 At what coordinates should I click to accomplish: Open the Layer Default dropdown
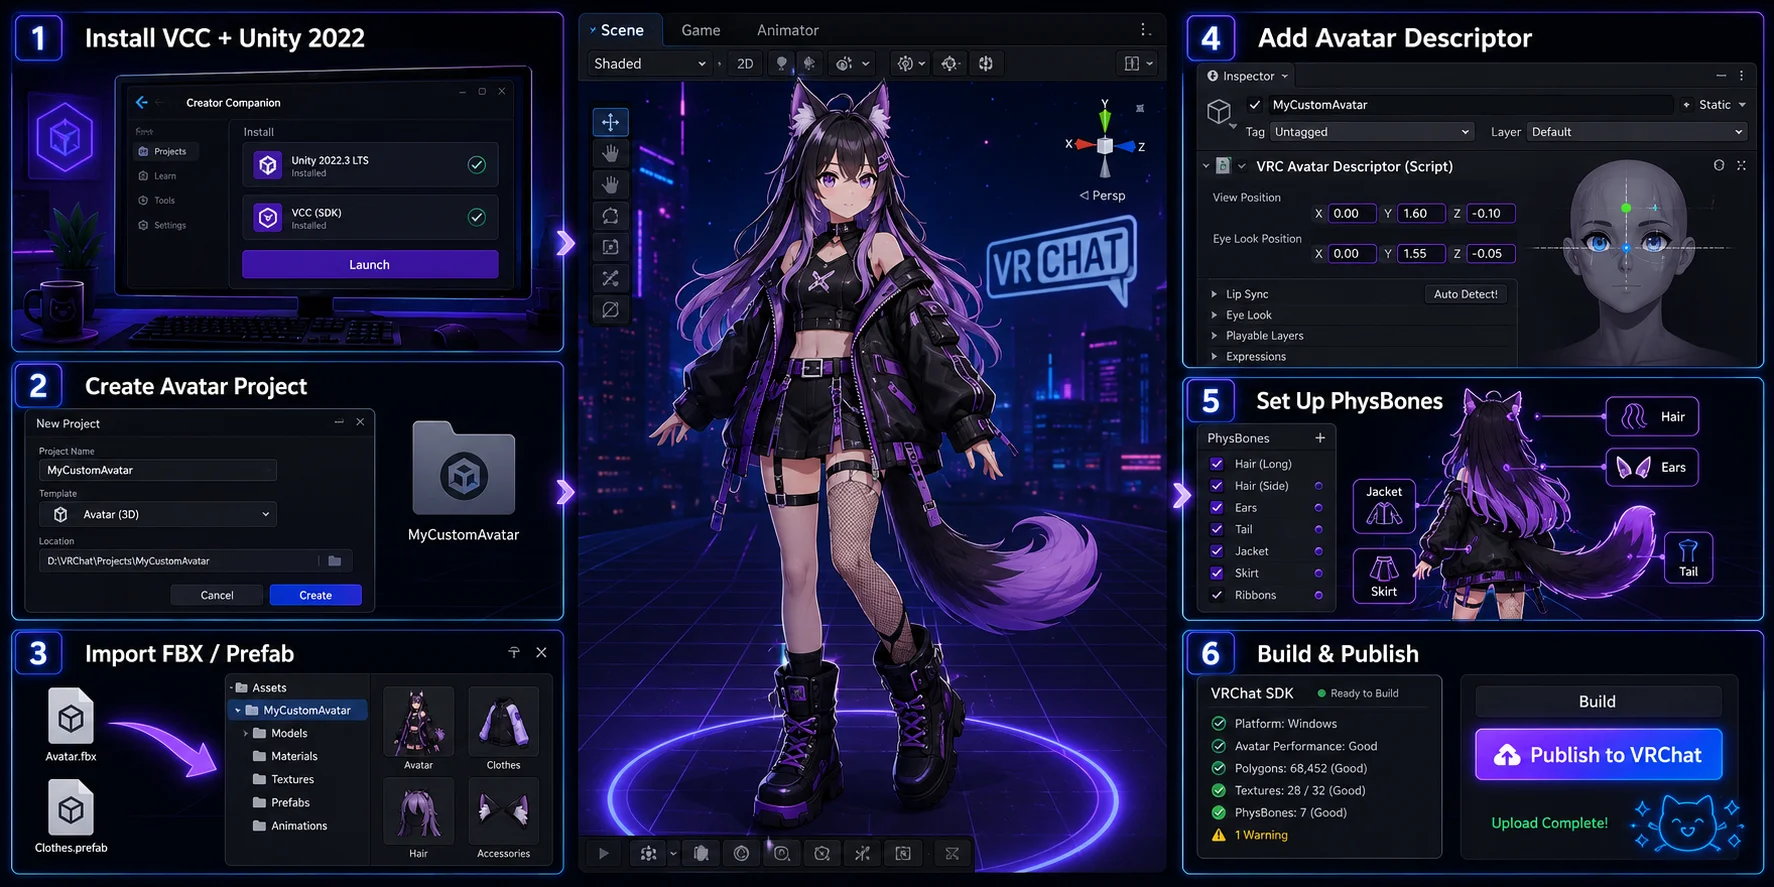tap(1637, 132)
